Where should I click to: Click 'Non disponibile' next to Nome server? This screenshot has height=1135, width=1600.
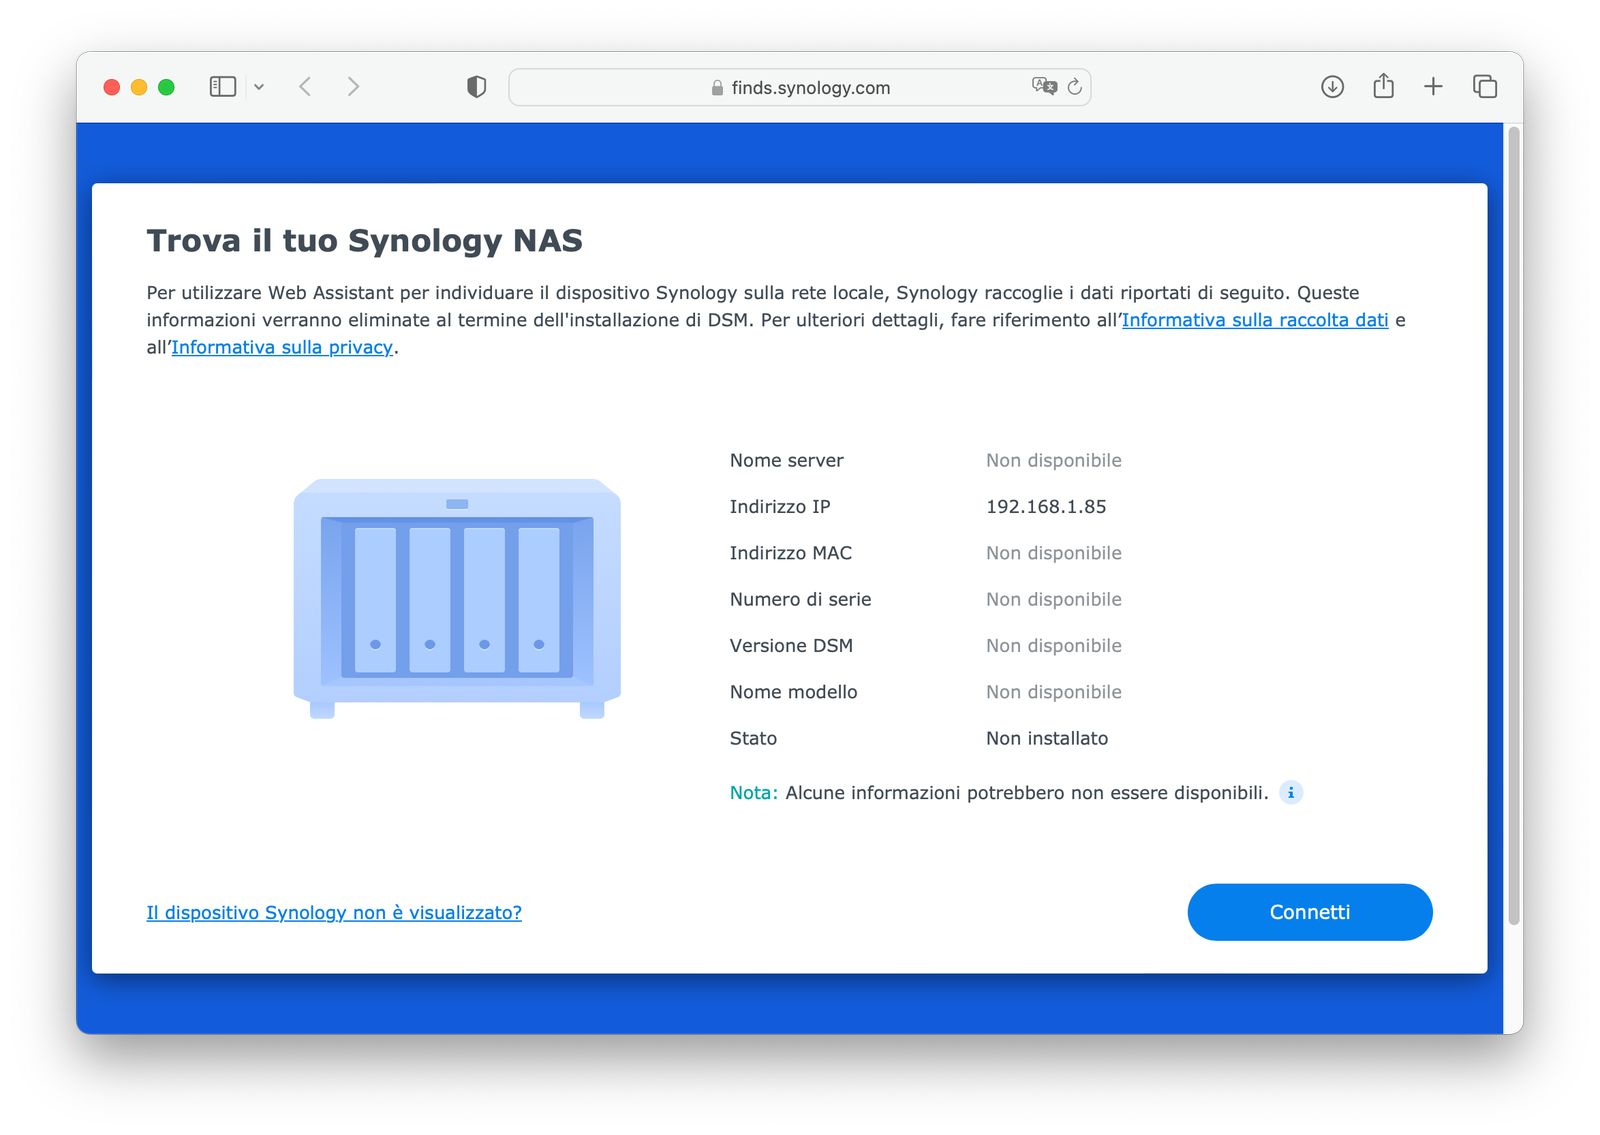tap(1054, 461)
